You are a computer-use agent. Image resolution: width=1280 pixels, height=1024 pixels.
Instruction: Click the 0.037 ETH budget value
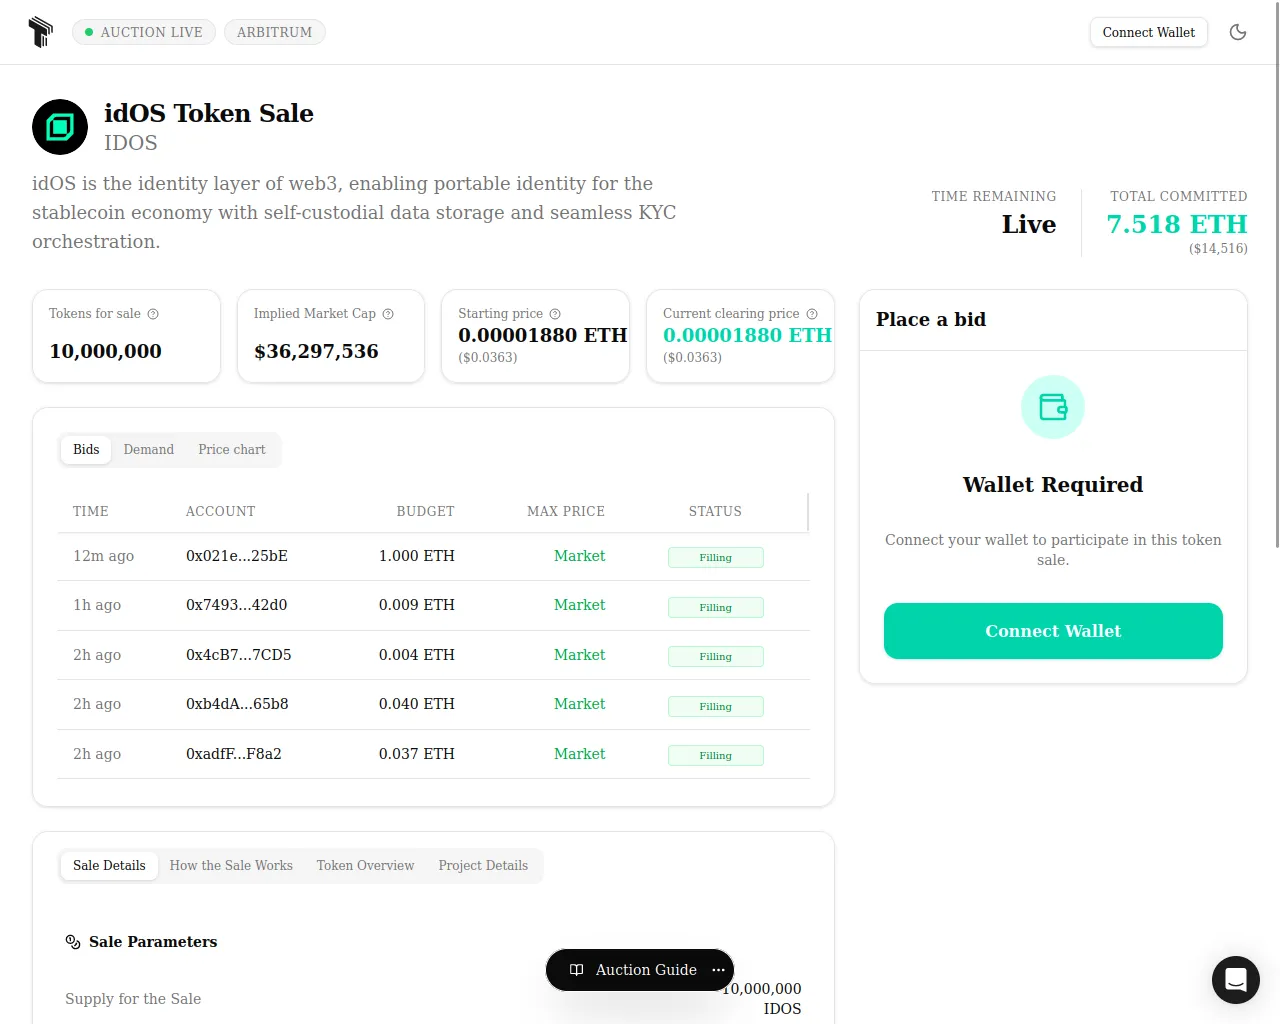[417, 754]
